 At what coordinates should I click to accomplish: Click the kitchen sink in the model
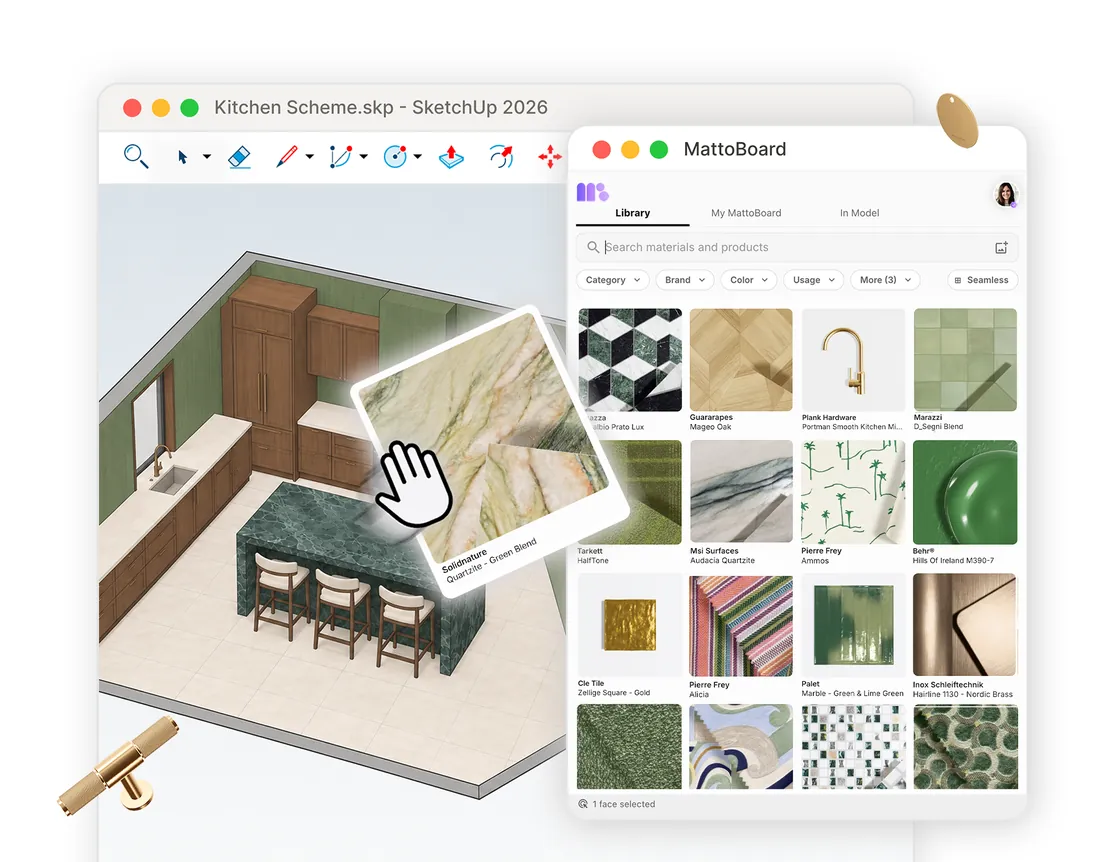(x=172, y=480)
